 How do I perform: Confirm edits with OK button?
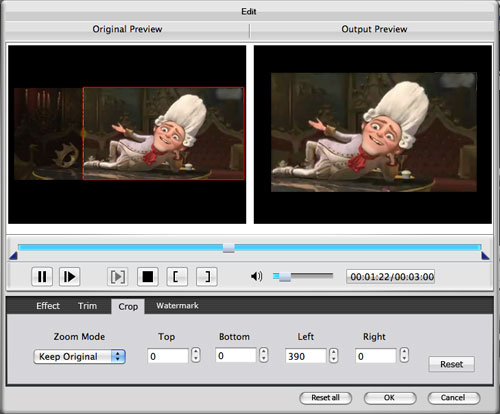pyautogui.click(x=390, y=398)
